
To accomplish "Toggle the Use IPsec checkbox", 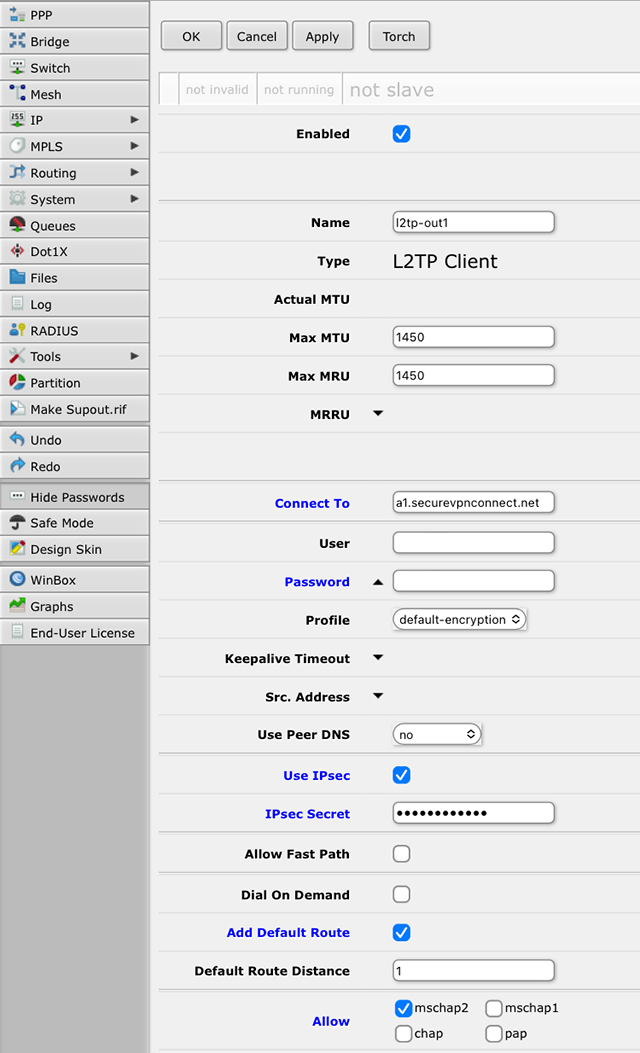I will click(402, 775).
